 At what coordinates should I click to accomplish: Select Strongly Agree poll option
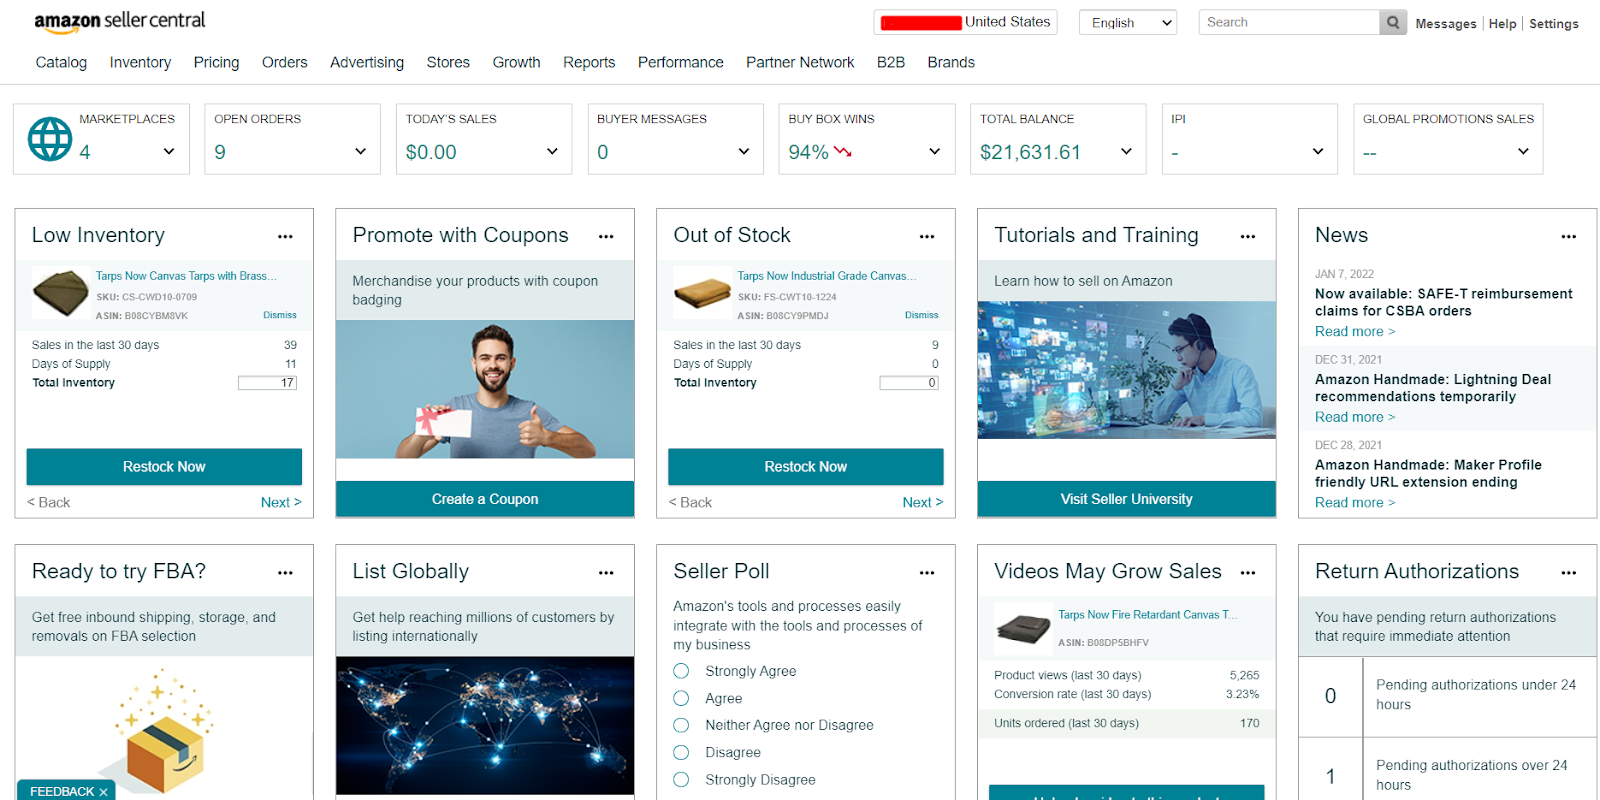(x=681, y=671)
